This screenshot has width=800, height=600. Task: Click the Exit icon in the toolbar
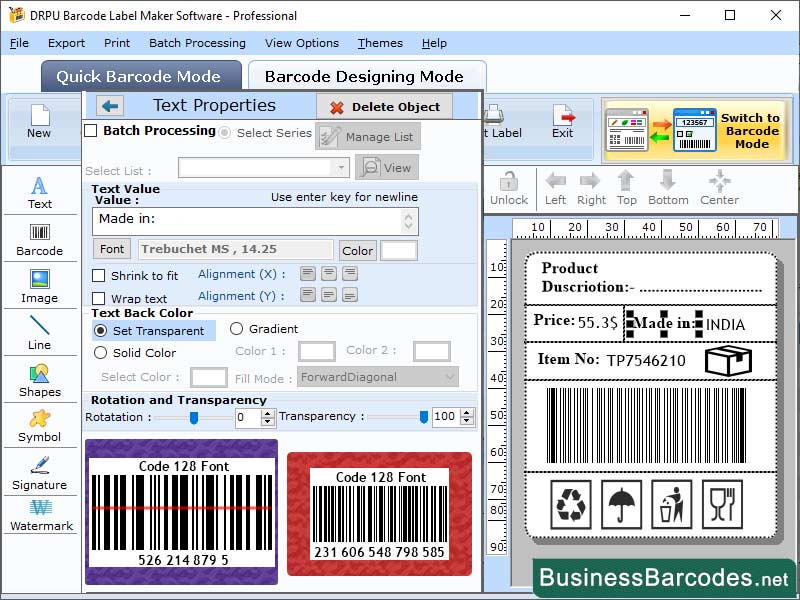pyautogui.click(x=563, y=120)
